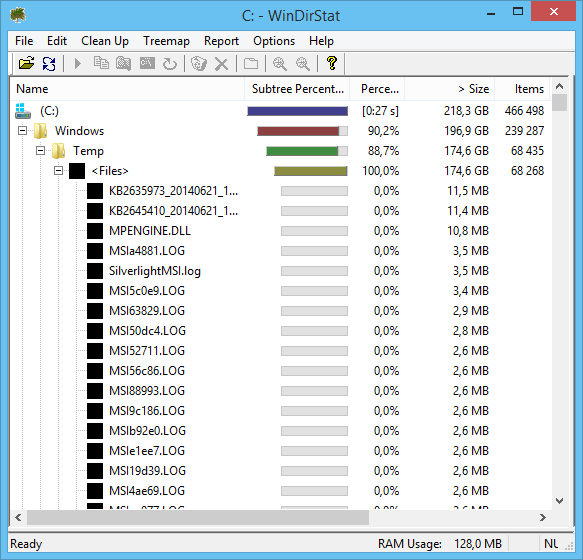583x560 pixels.
Task: Click the Delete to recycle bin icon
Action: click(199, 63)
